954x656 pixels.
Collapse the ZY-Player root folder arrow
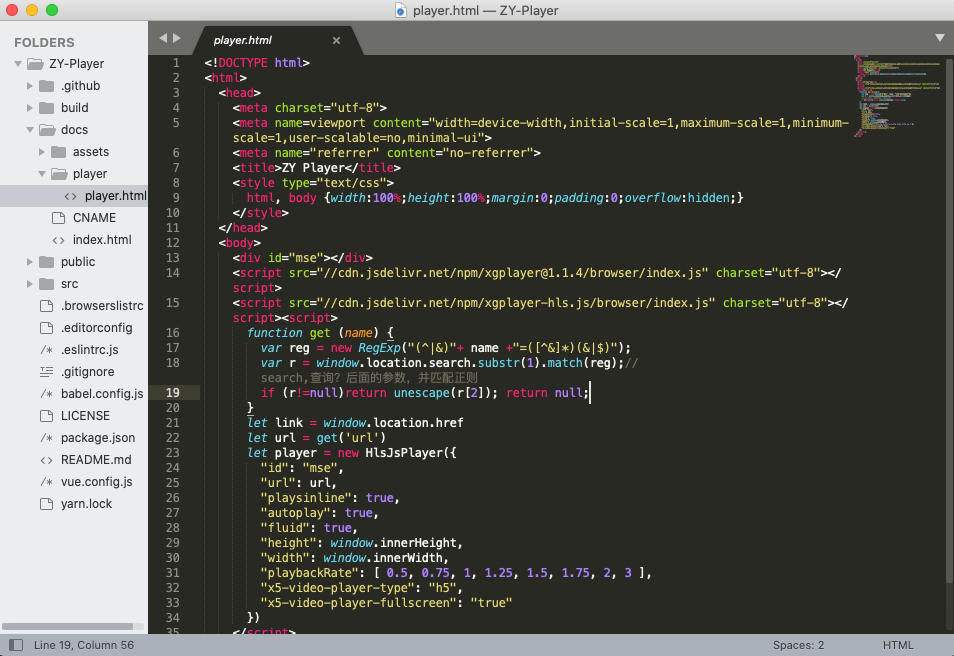pyautogui.click(x=18, y=63)
